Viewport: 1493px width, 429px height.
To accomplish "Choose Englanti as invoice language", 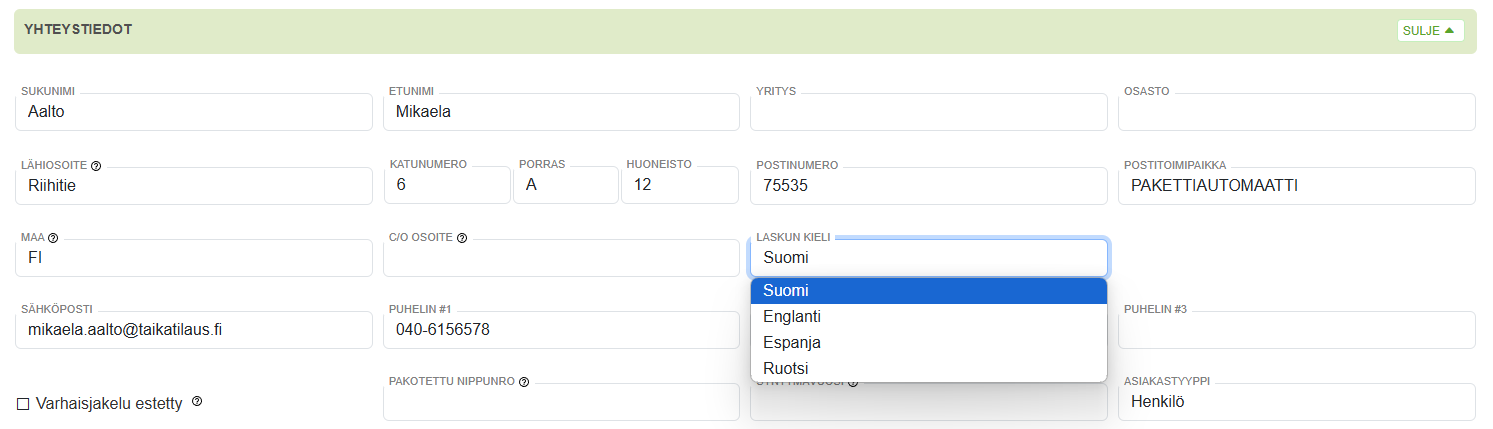I will tap(929, 316).
